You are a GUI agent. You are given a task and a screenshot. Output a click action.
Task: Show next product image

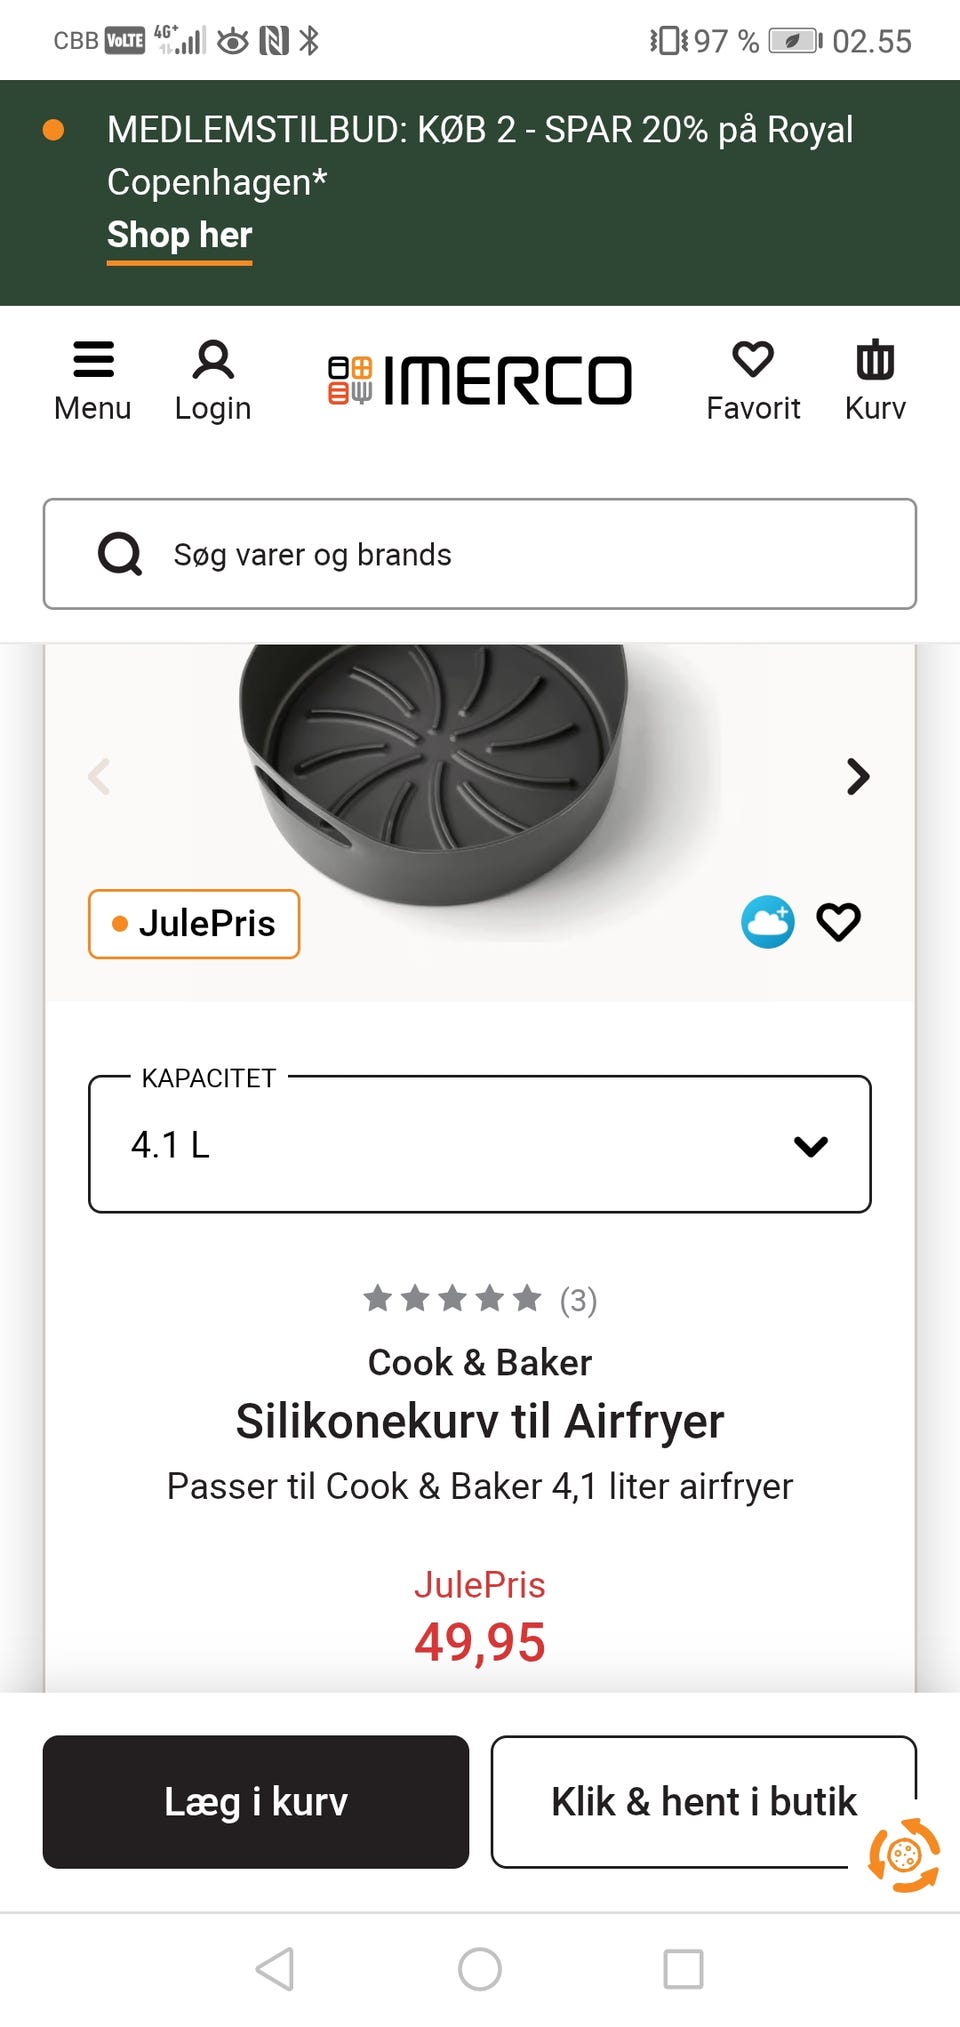[857, 776]
